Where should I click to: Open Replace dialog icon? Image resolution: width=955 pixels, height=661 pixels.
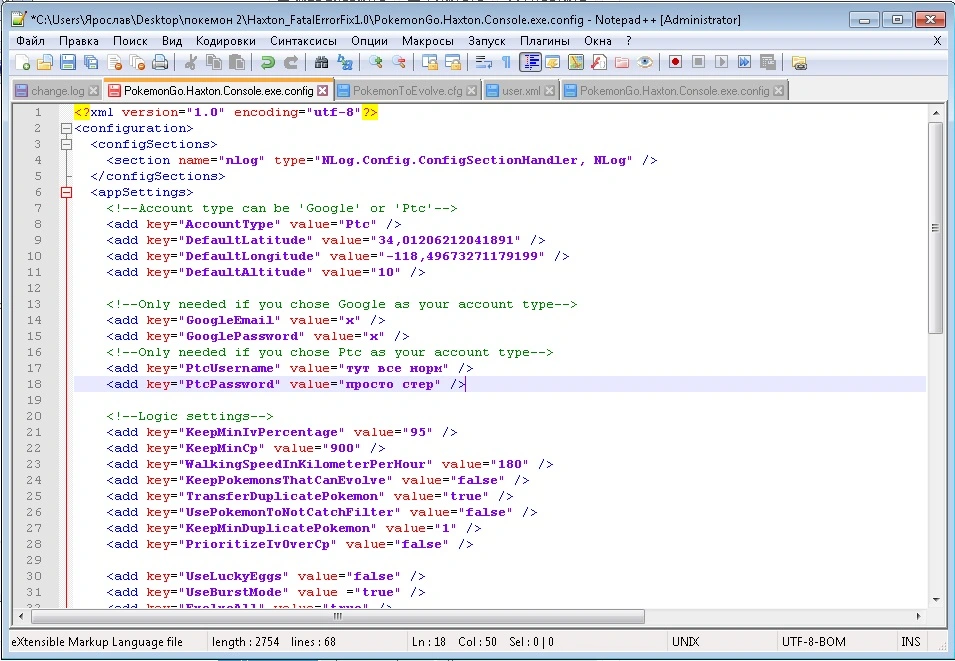(x=345, y=62)
